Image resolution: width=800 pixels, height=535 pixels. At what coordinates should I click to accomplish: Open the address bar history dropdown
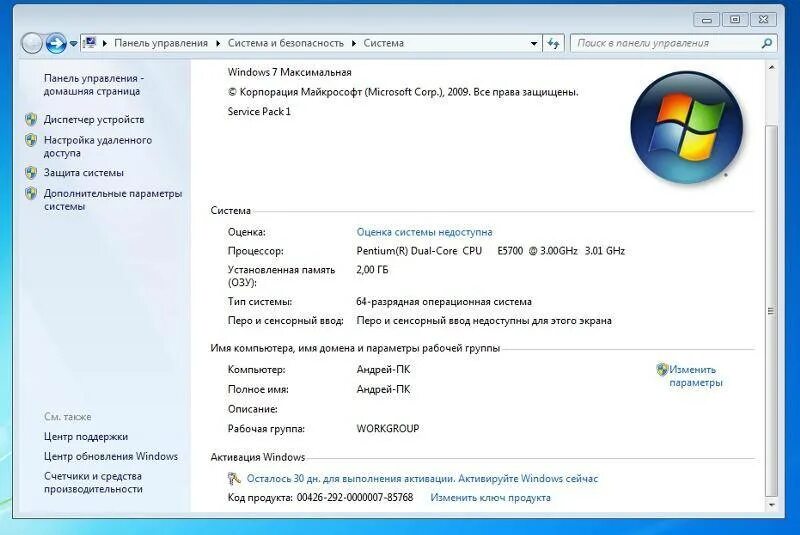(x=534, y=43)
